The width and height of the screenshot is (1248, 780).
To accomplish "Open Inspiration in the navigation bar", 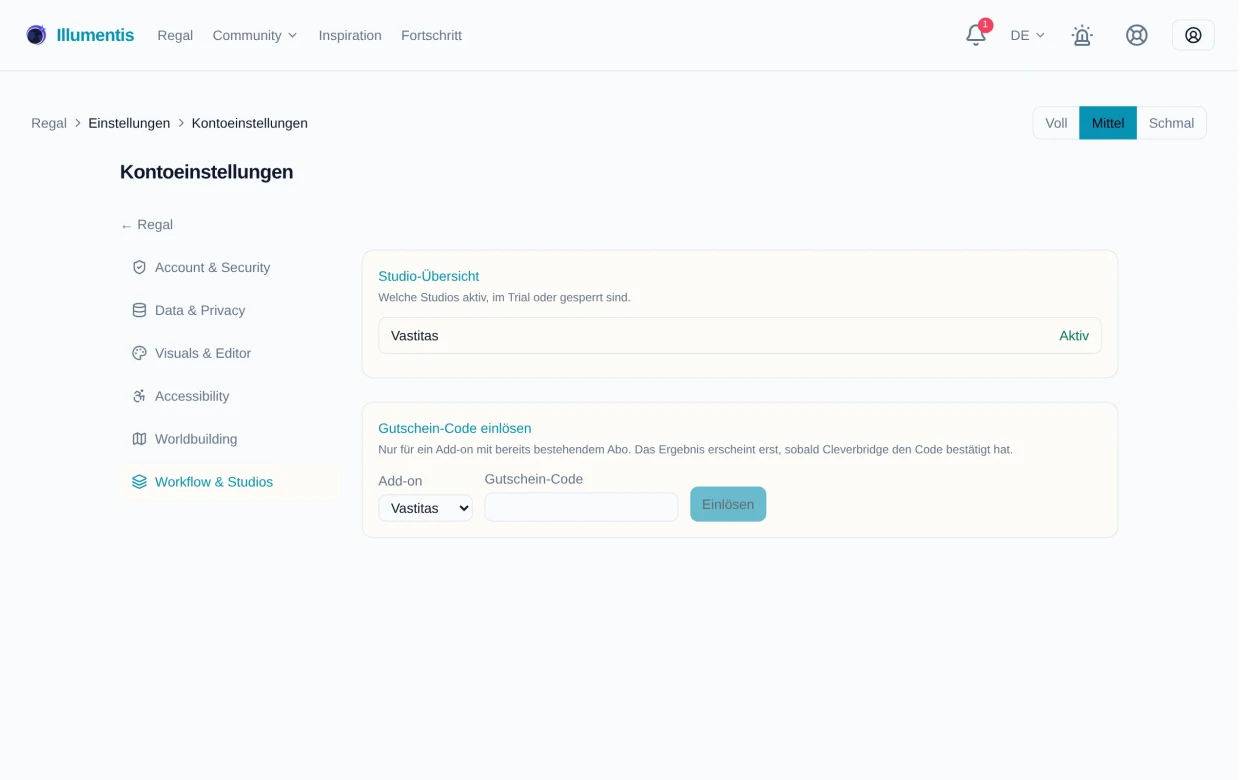I will pos(350,35).
